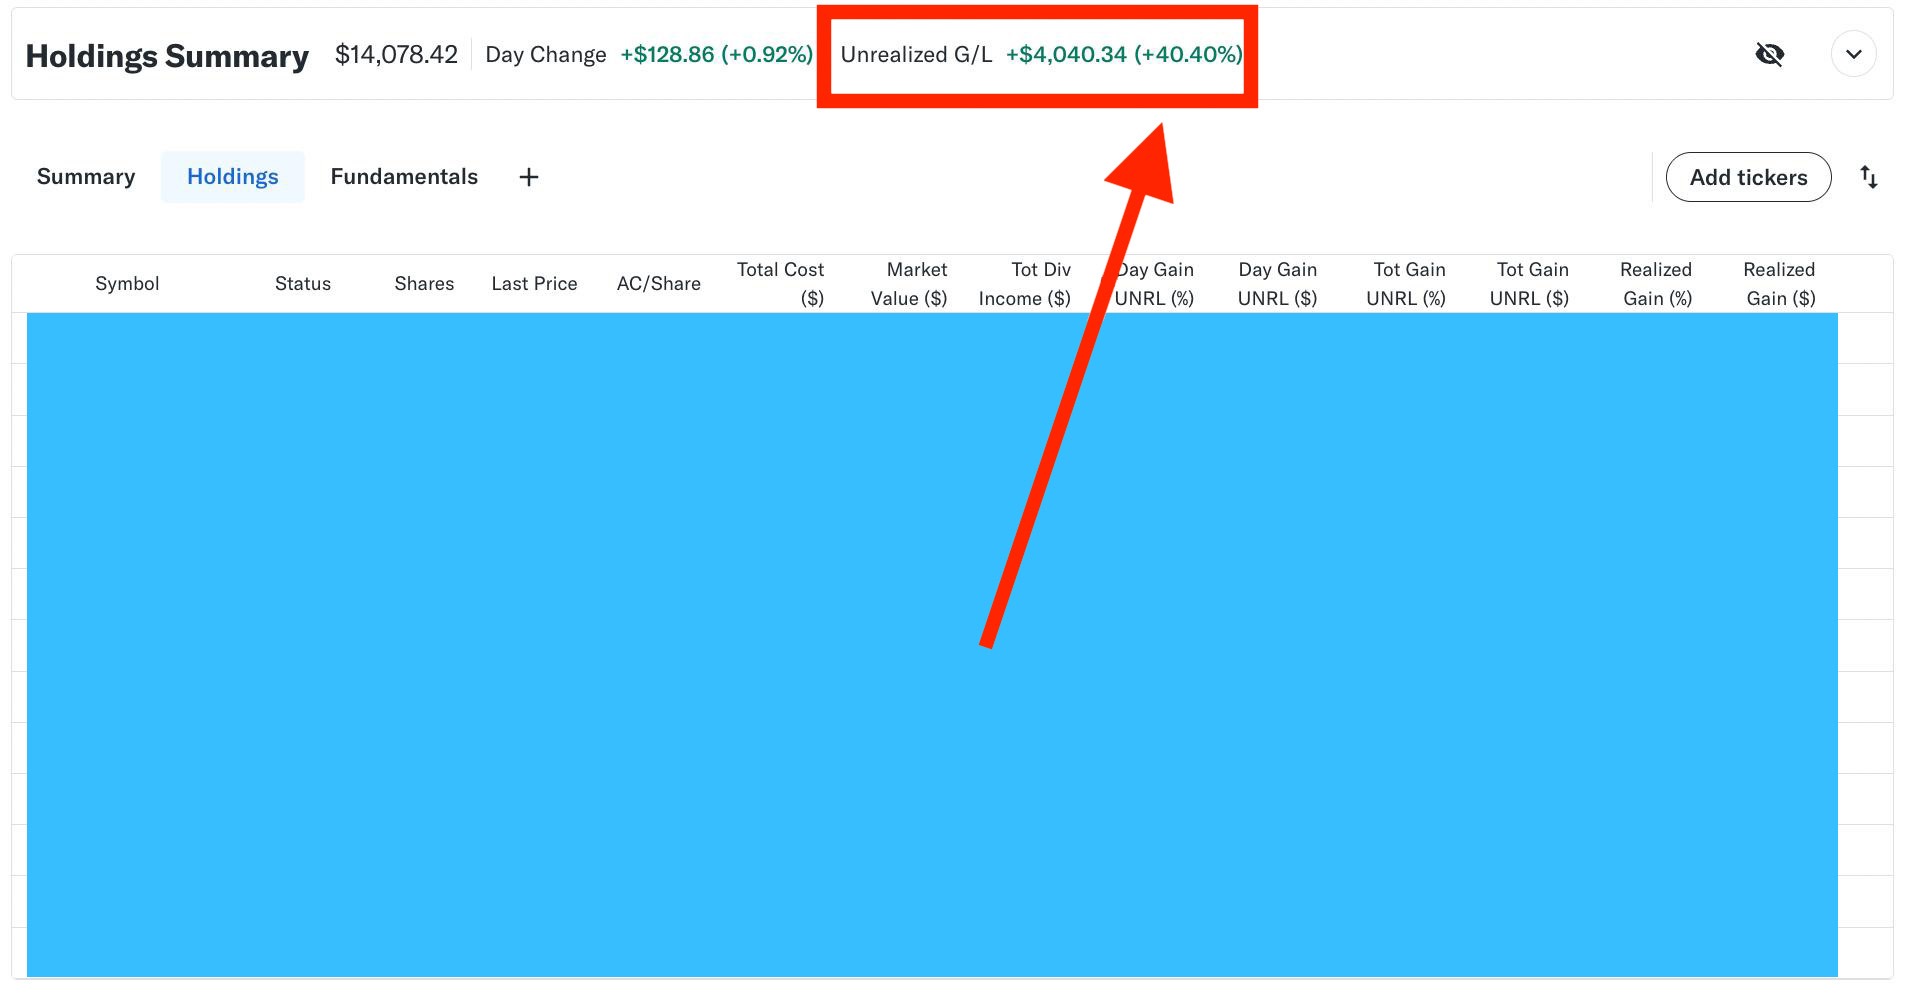Open the Fundamentals tab
The height and width of the screenshot is (998, 1906).
tap(404, 177)
